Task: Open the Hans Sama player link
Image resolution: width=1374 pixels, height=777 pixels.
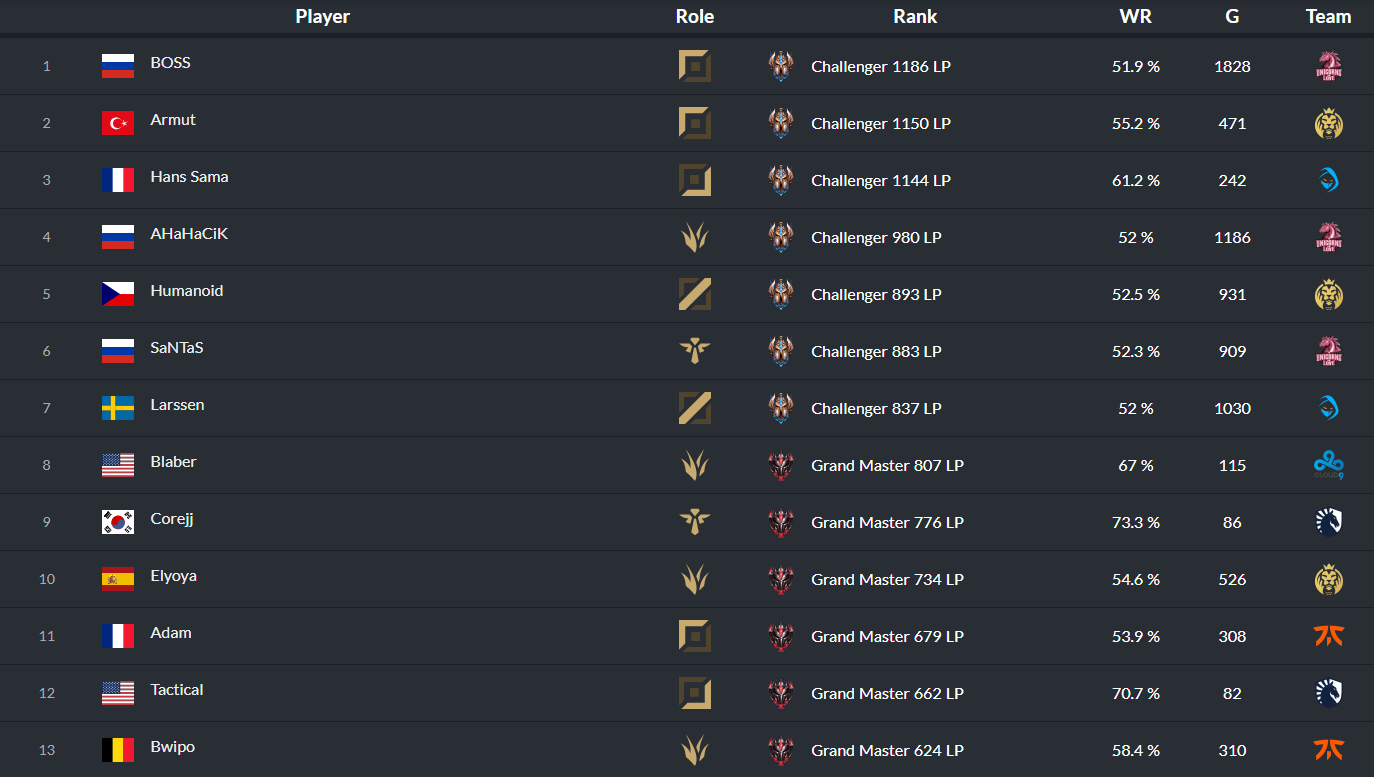Action: tap(189, 177)
